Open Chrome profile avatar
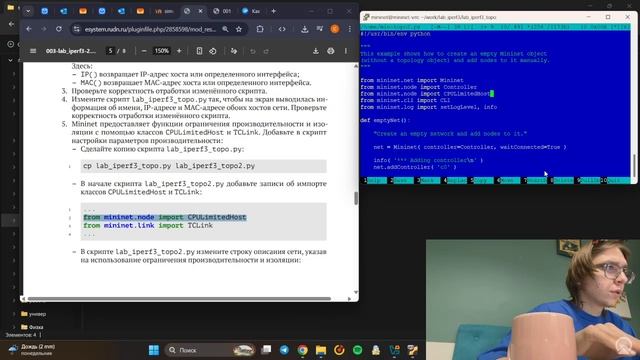Viewport: 640px width, 360px height. click(335, 29)
